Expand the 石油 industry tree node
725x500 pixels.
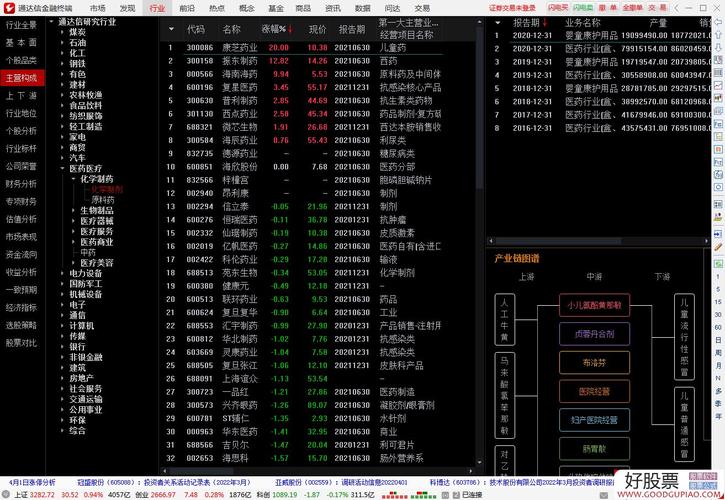coord(62,43)
